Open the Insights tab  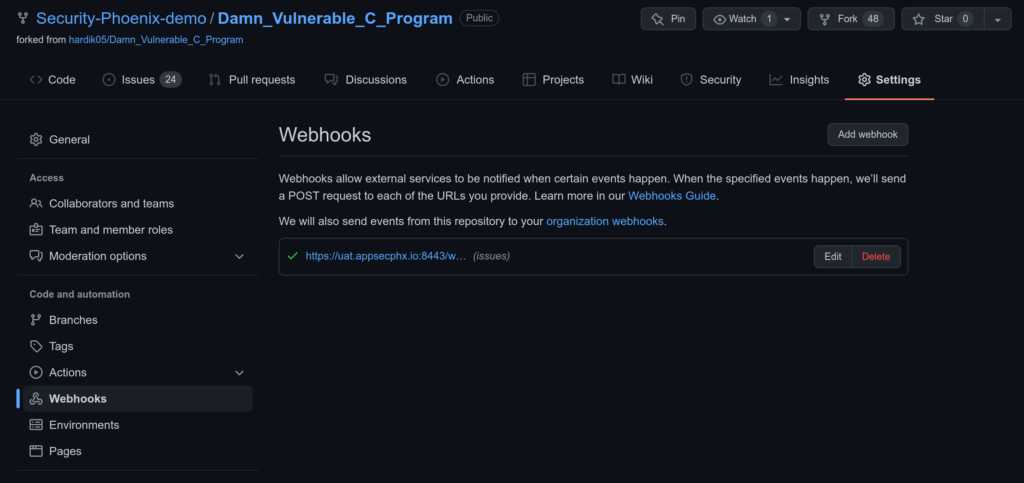[799, 80]
